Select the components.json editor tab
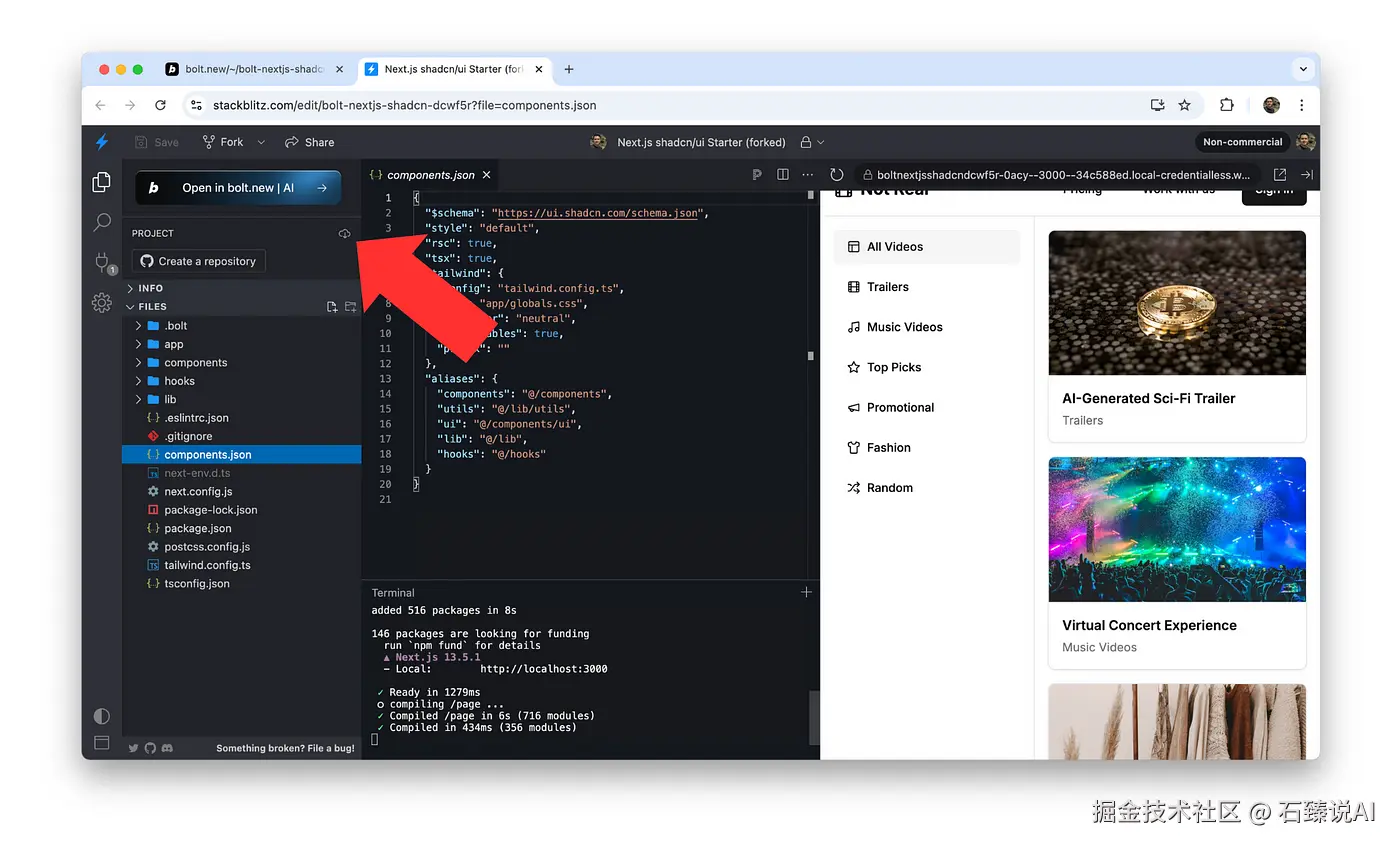The height and width of the screenshot is (849, 1400). coord(430,174)
